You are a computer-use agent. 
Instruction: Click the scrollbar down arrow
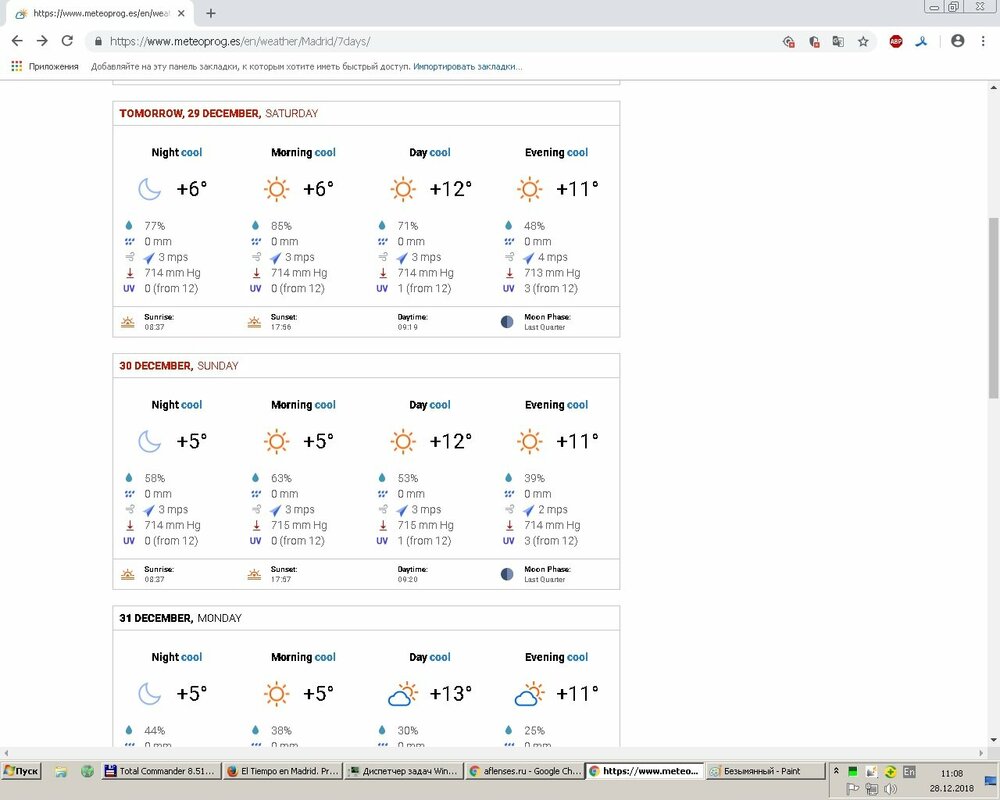[x=992, y=740]
